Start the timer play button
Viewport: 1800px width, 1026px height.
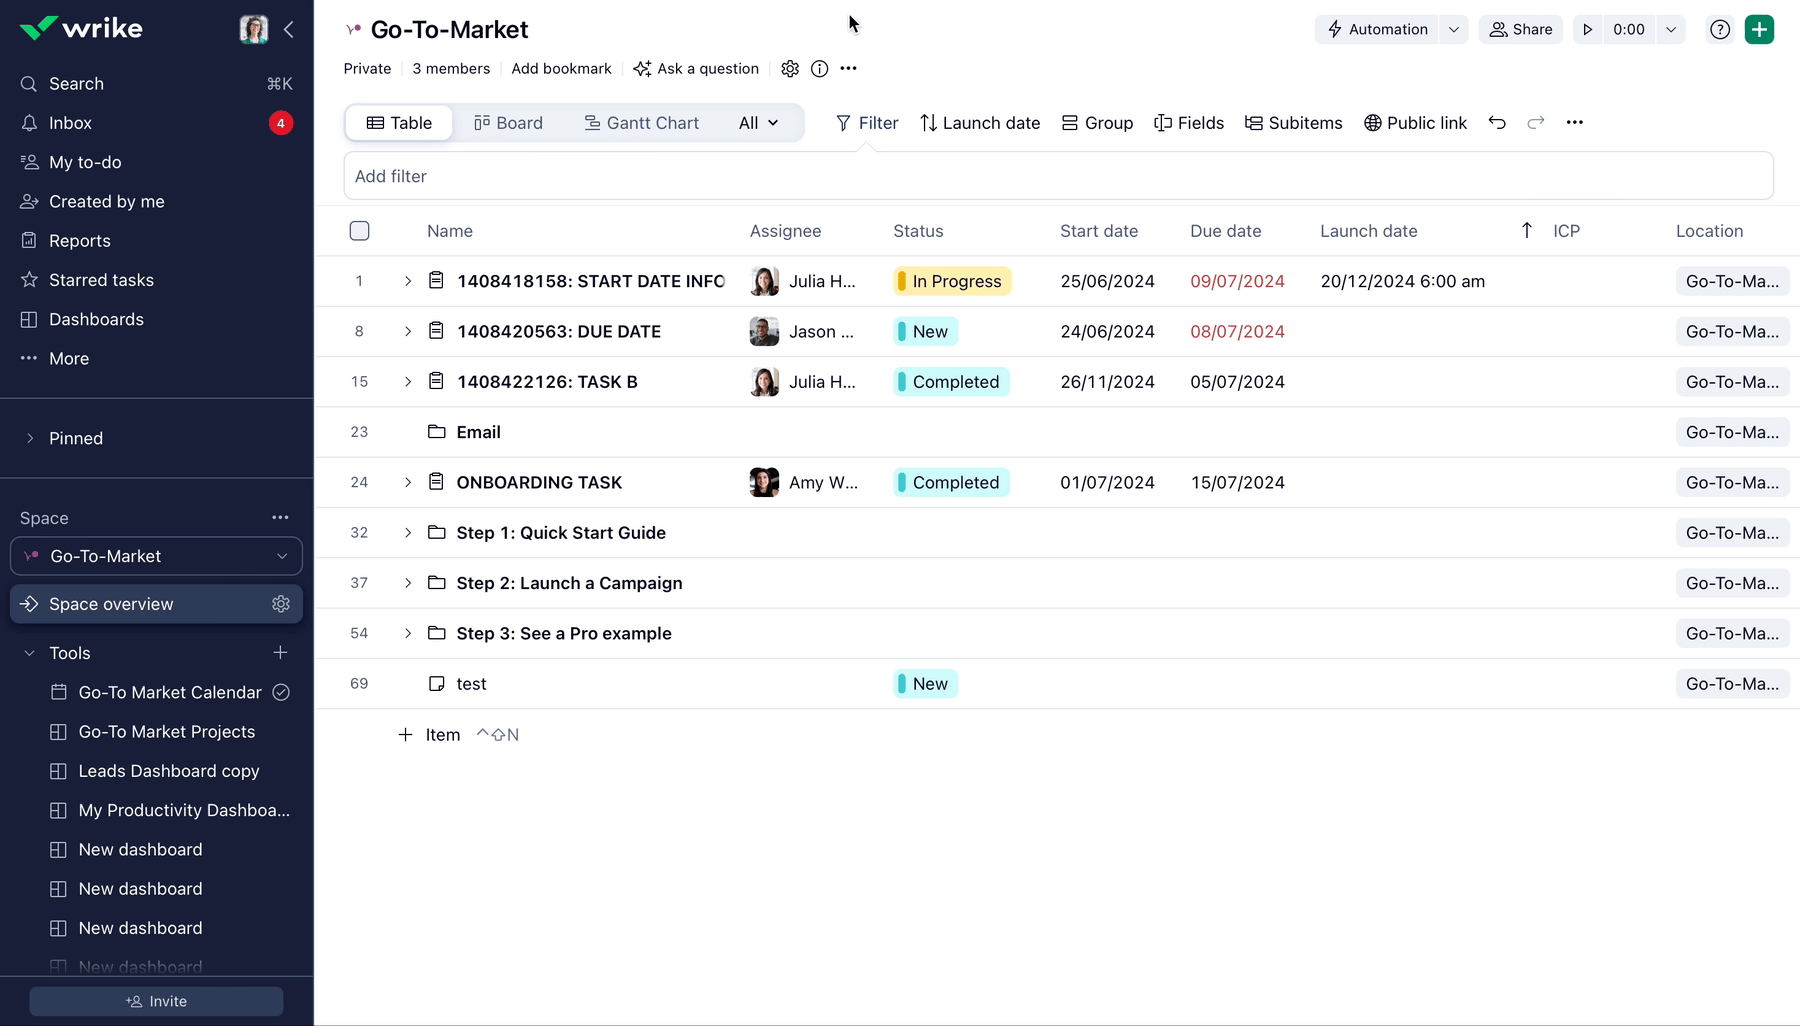pos(1587,30)
